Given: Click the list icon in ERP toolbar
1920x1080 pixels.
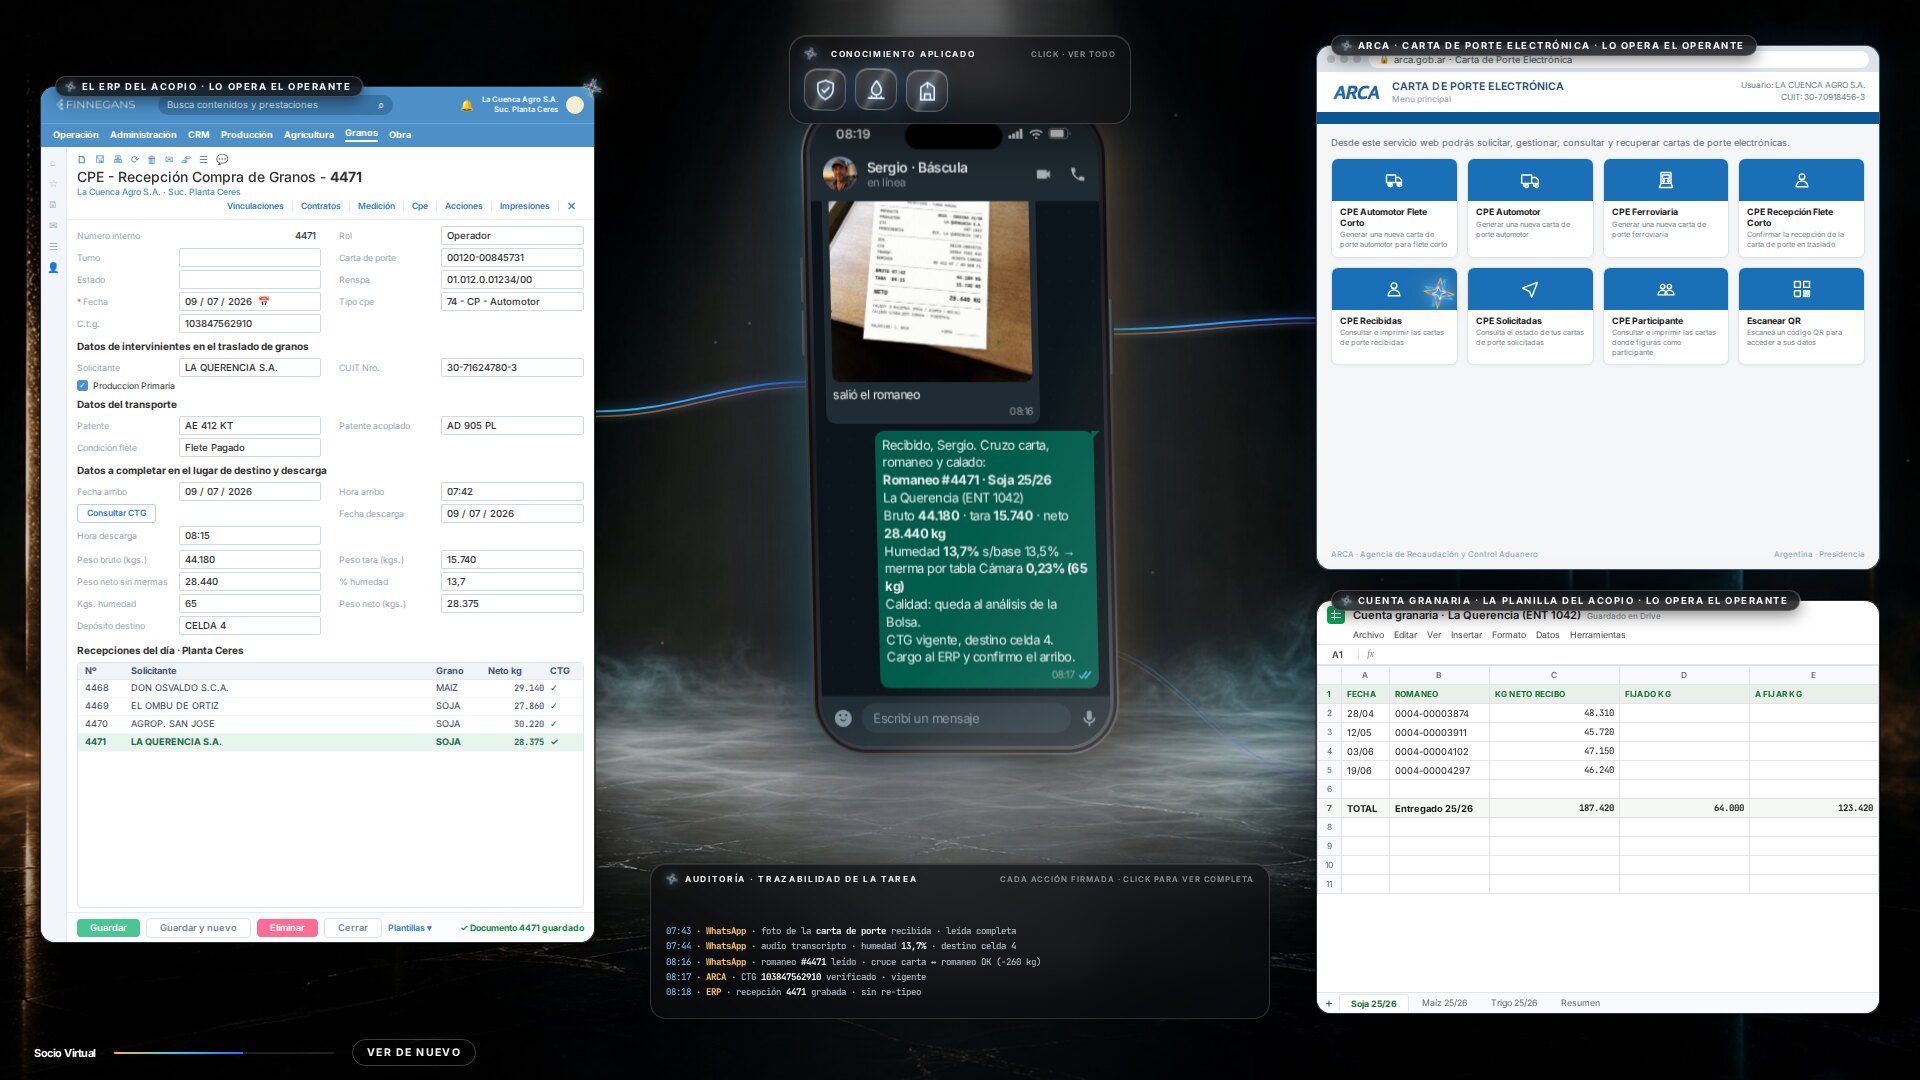Looking at the screenshot, I should pyautogui.click(x=203, y=159).
